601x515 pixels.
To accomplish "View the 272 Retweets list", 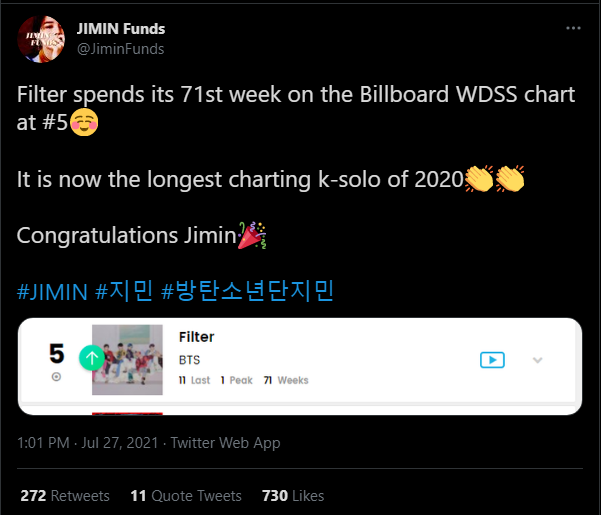I will (x=65, y=495).
